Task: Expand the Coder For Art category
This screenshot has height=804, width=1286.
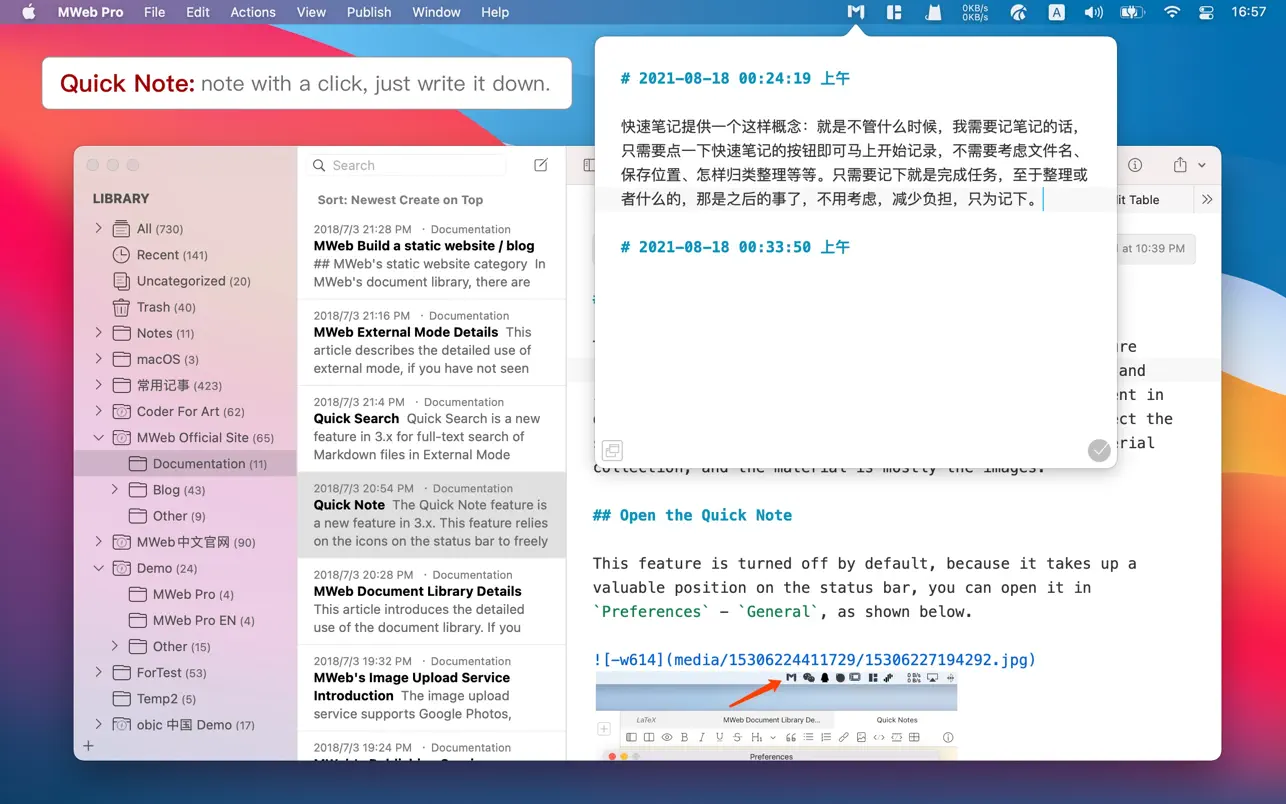Action: pos(98,411)
